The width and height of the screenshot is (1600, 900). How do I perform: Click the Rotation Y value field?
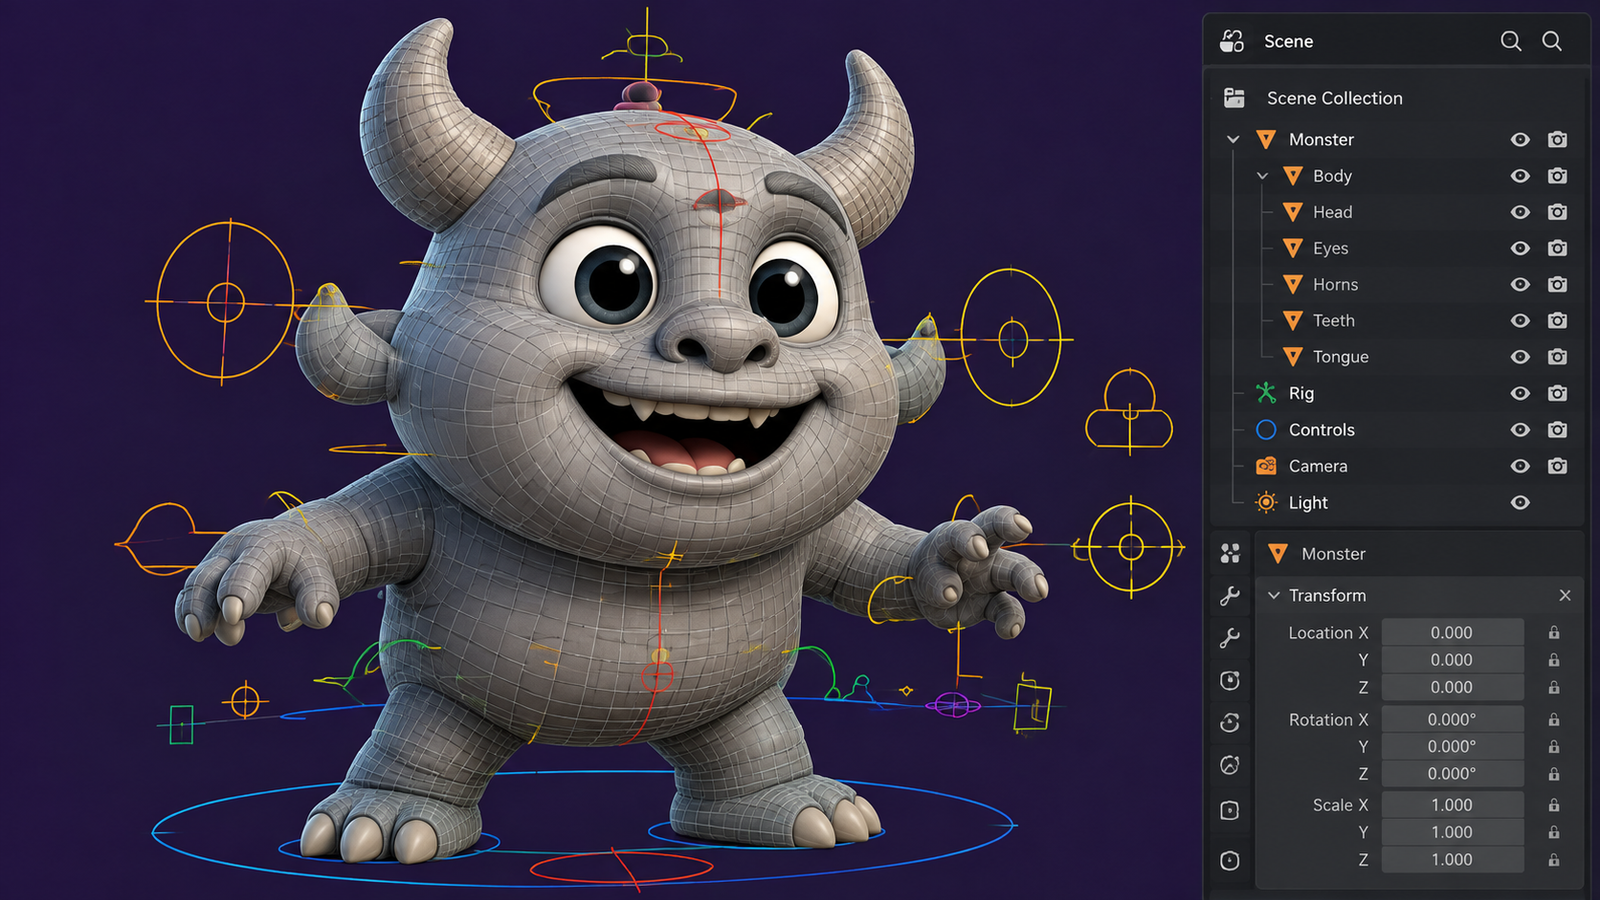(x=1452, y=747)
